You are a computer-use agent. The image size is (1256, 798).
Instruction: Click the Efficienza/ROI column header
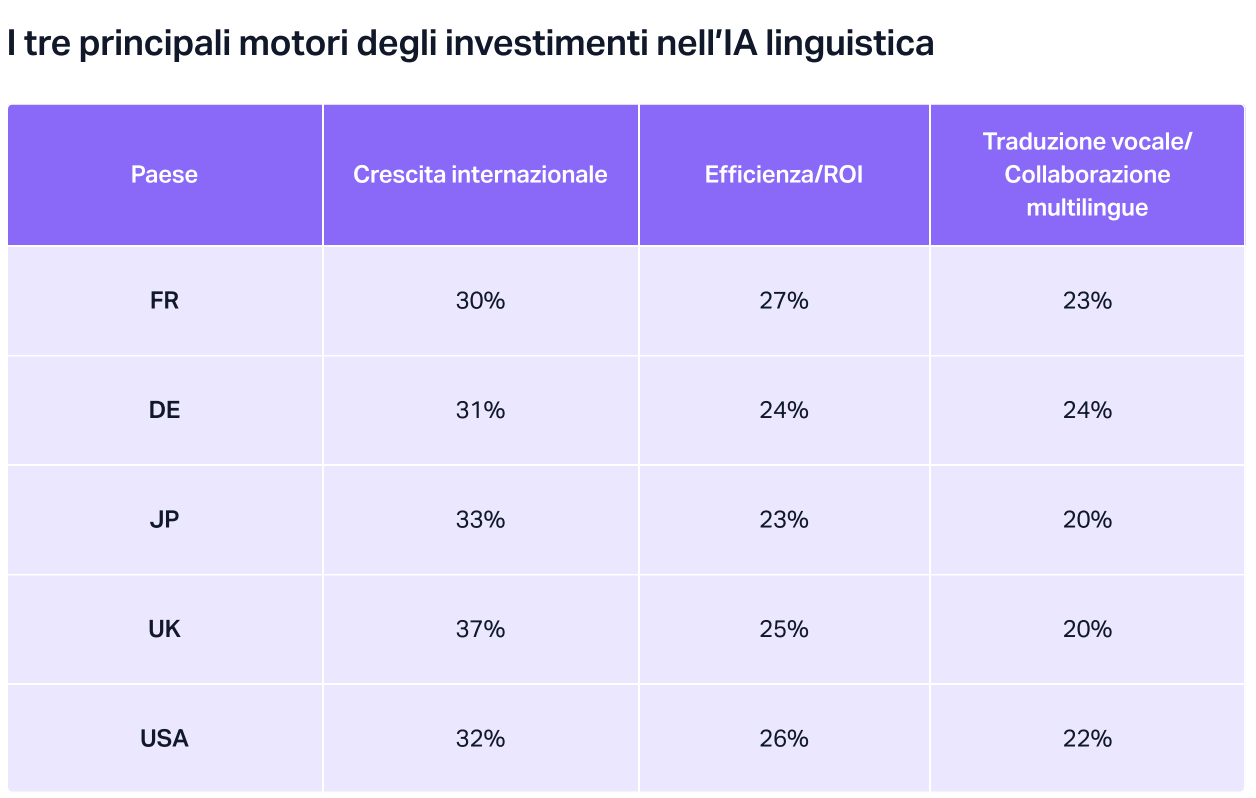pyautogui.click(x=784, y=175)
